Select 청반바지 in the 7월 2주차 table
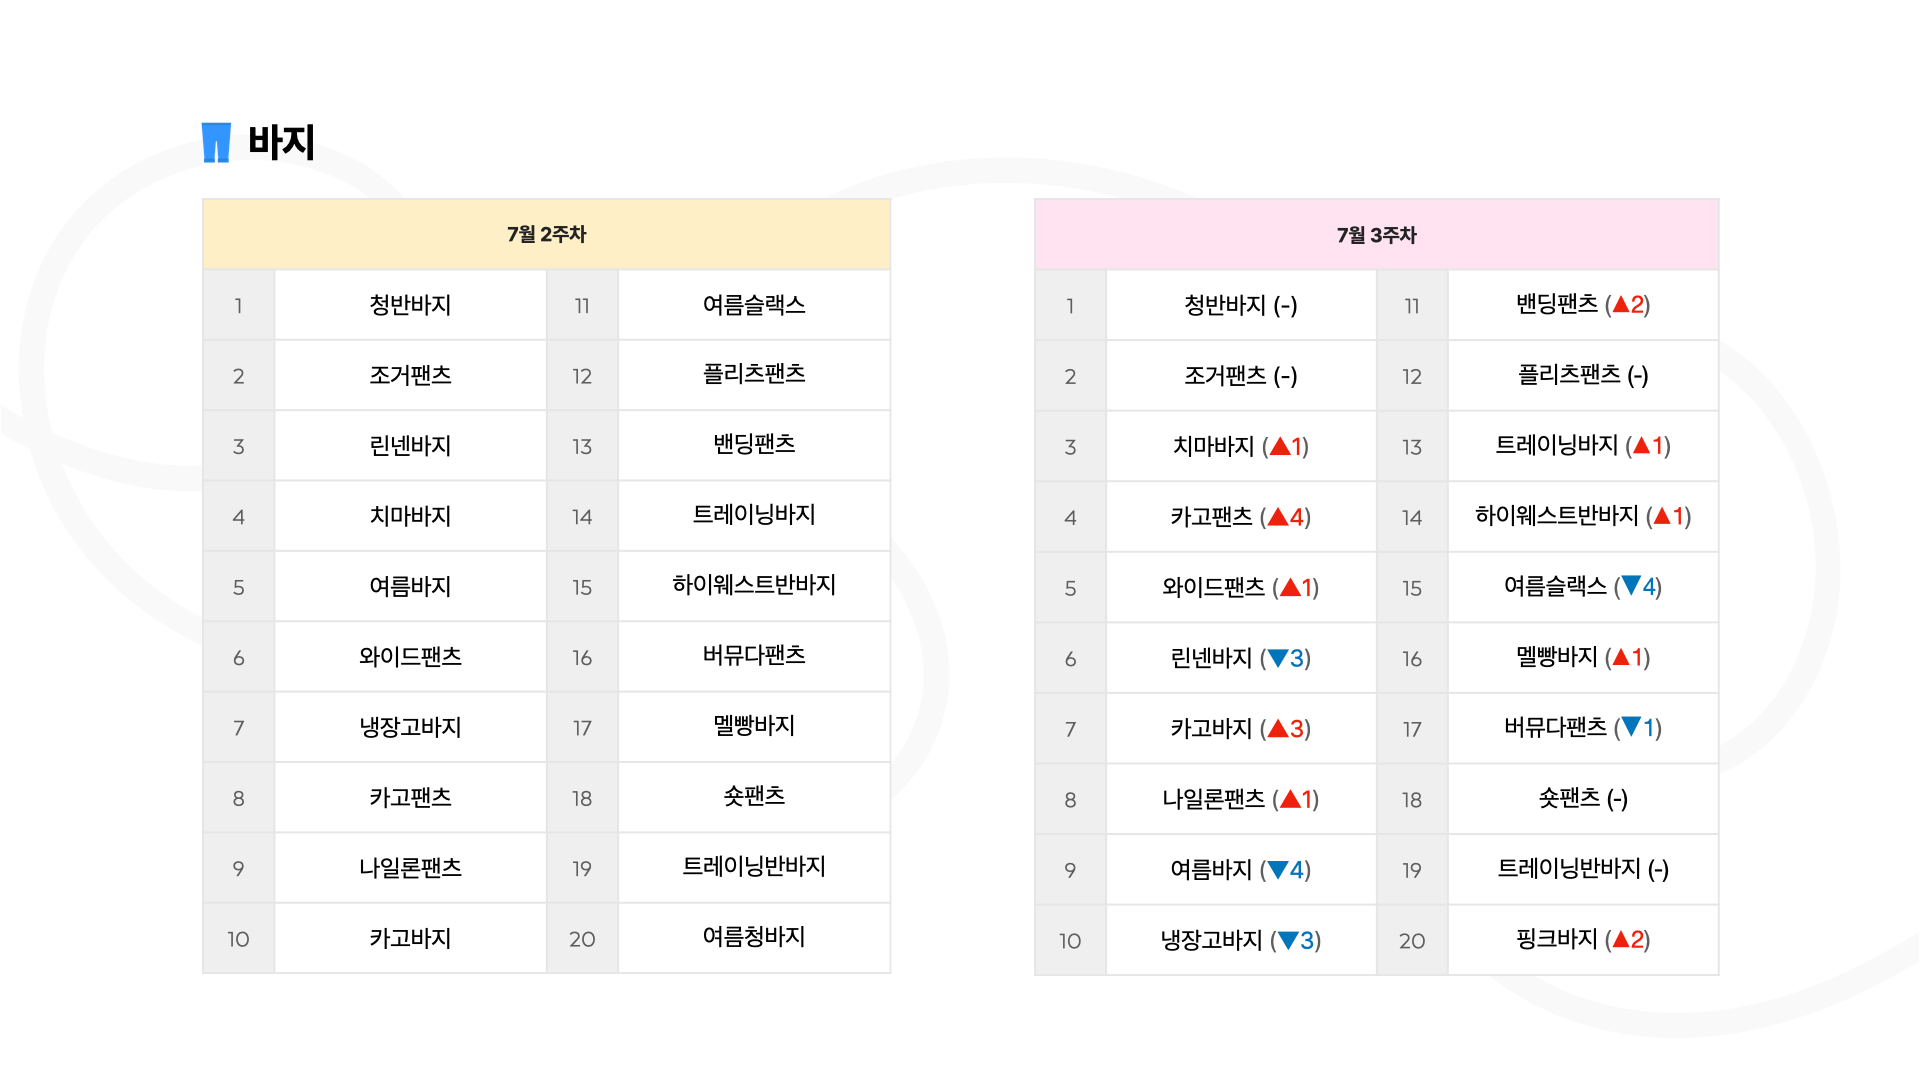The image size is (1920, 1080). [x=410, y=305]
